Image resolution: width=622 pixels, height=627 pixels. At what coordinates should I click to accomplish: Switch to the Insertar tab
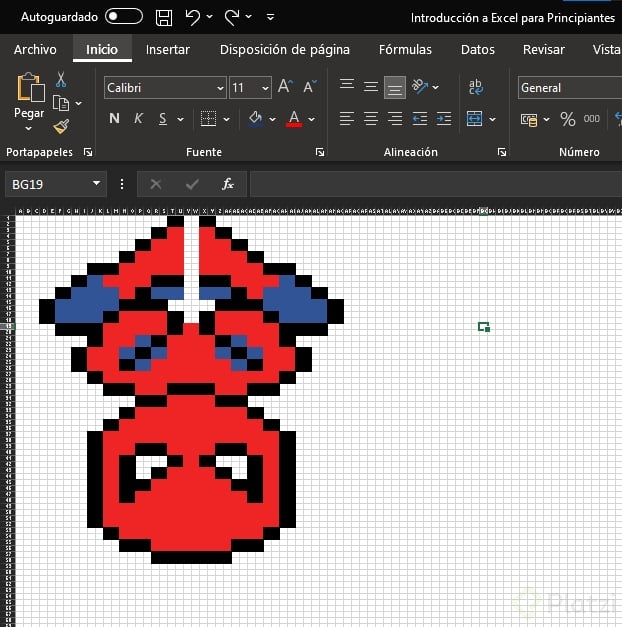(168, 50)
